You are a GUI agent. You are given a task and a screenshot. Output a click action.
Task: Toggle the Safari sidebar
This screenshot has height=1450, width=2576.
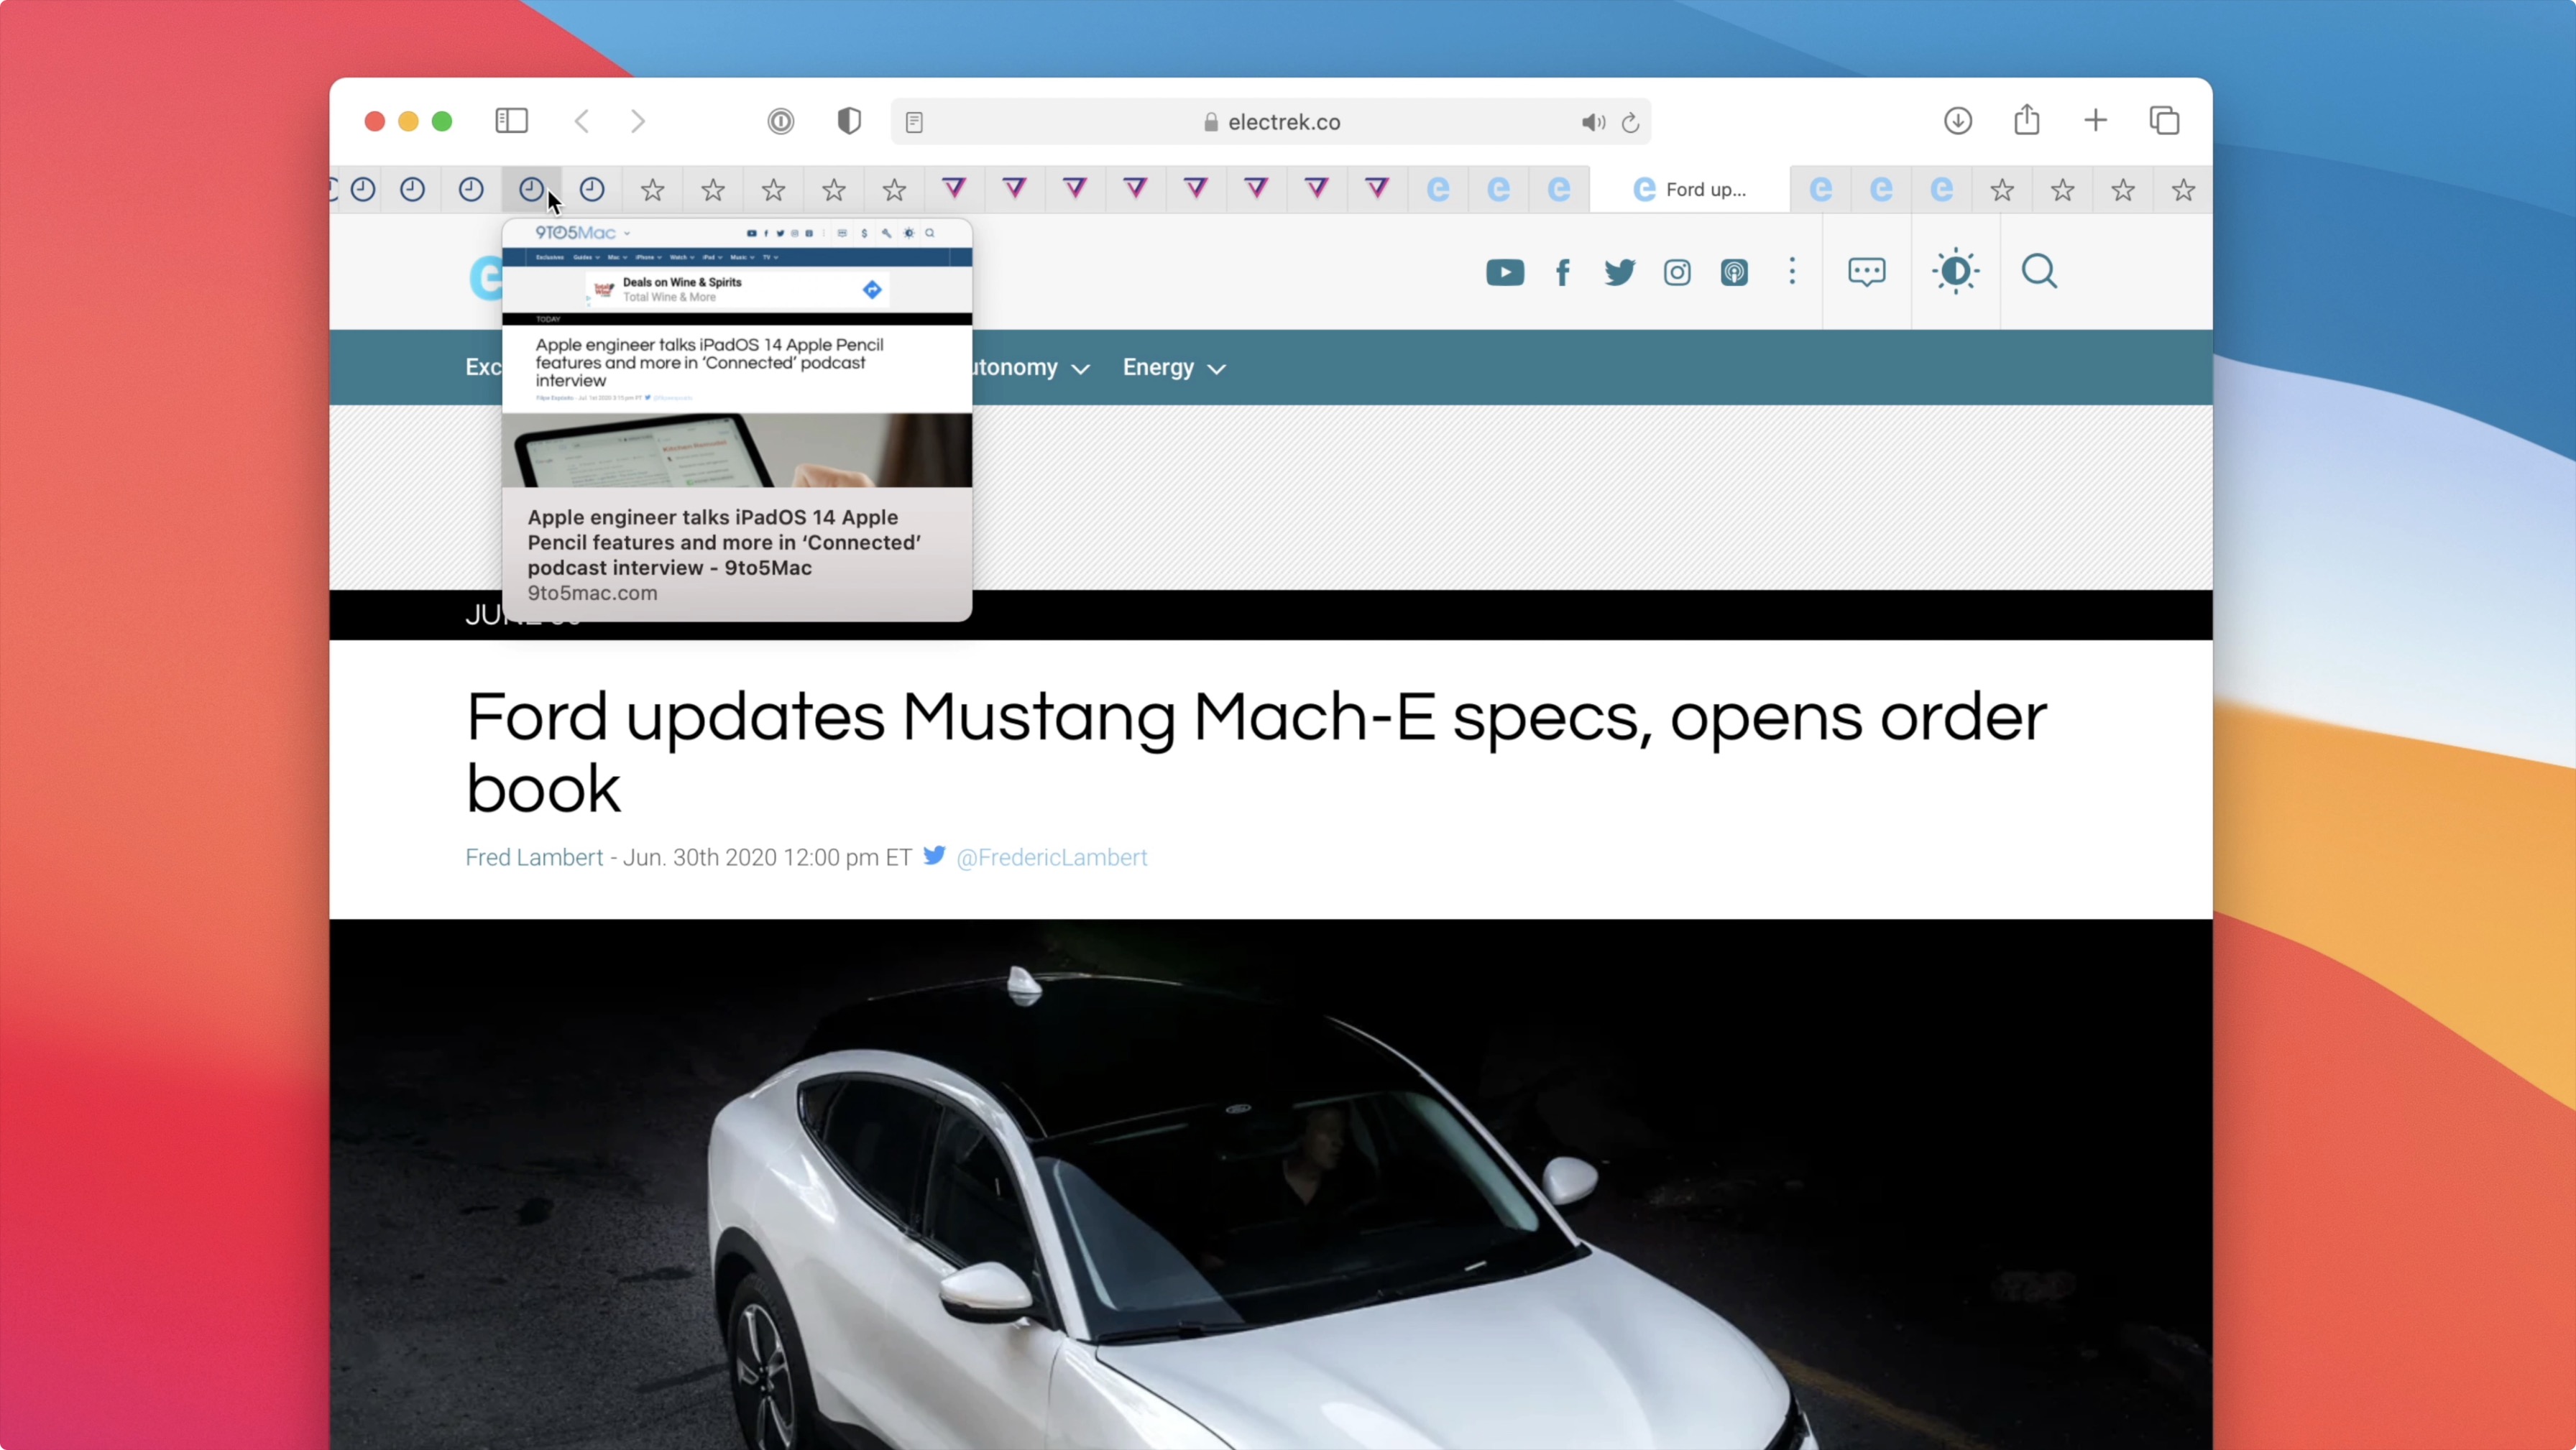(x=511, y=121)
